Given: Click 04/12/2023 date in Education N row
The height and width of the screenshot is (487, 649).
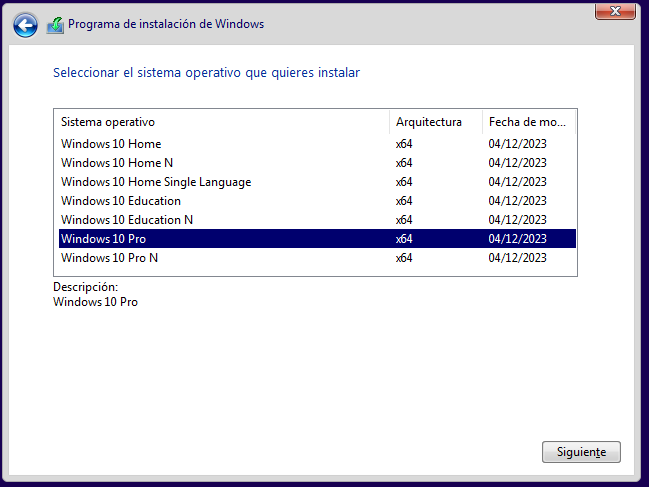Looking at the screenshot, I should tap(517, 220).
